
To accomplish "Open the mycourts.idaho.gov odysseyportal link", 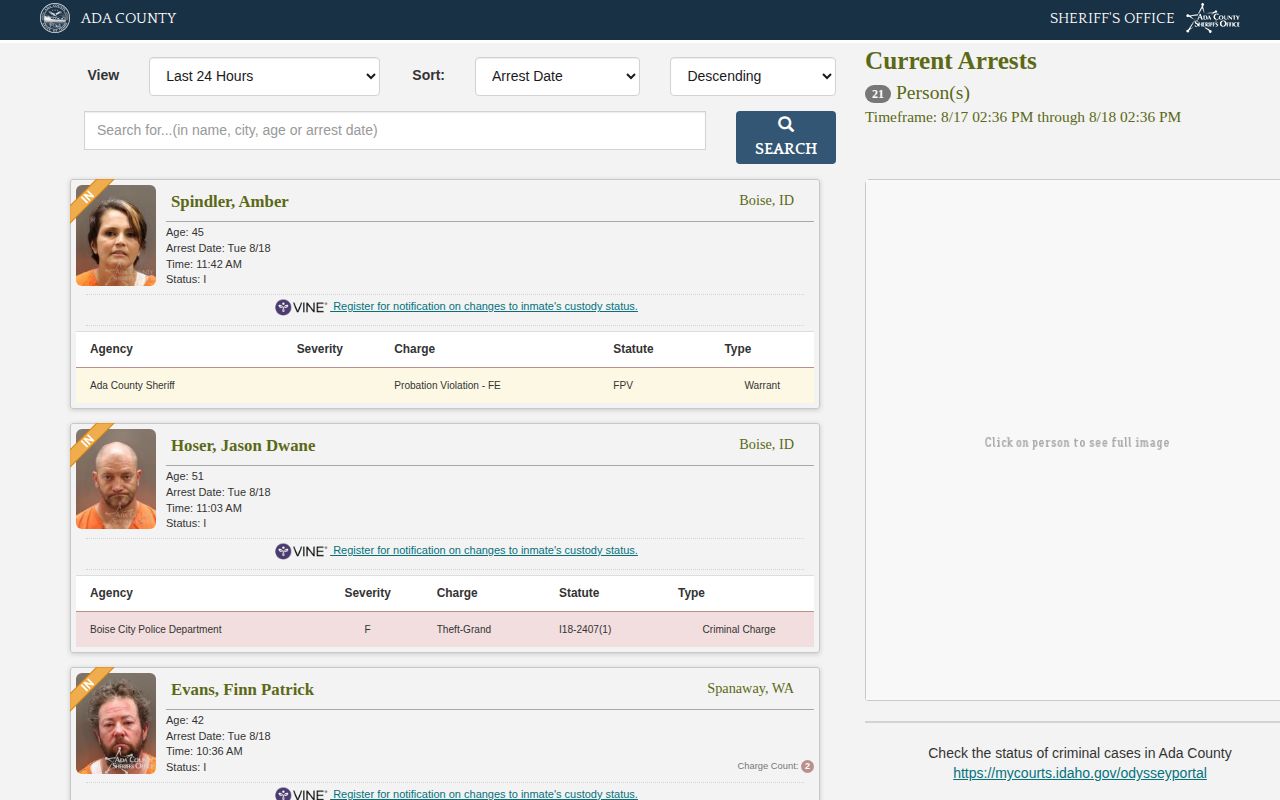I will [x=1080, y=773].
